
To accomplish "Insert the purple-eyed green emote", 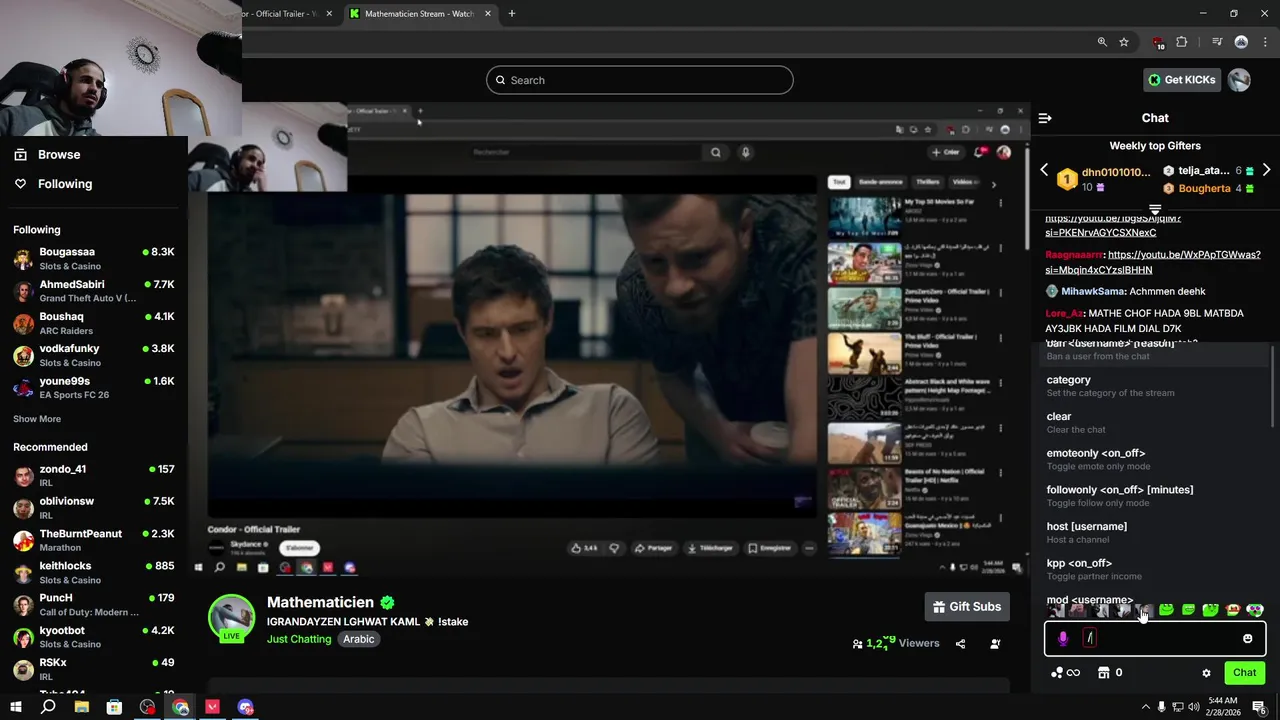I will 1255,609.
